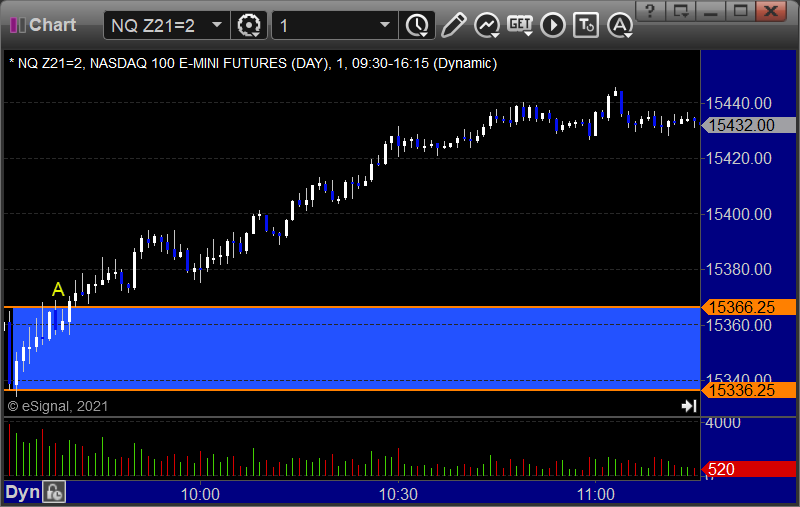Maximize the chart window
The width and height of the screenshot is (800, 507).
point(740,11)
